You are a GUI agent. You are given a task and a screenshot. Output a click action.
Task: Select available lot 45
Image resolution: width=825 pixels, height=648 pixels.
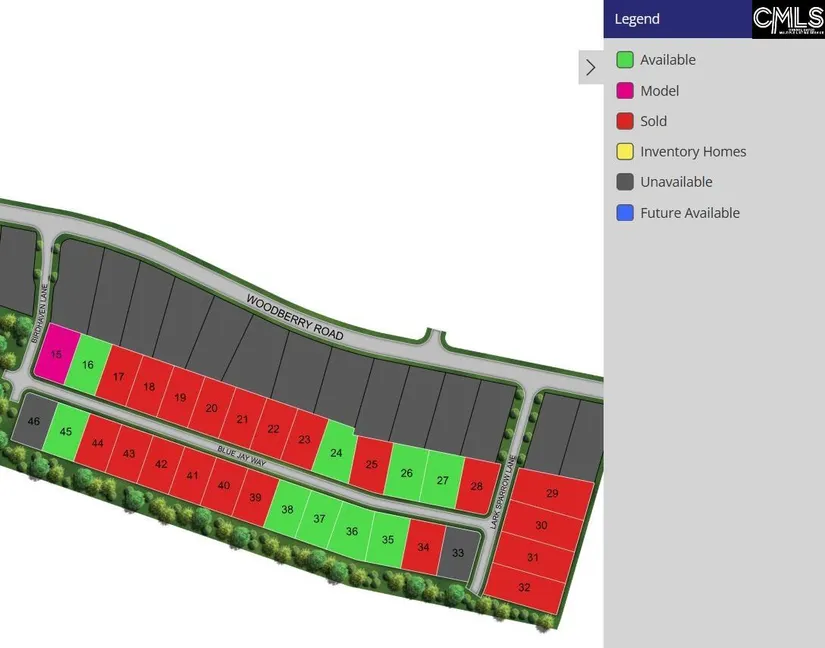(66, 431)
